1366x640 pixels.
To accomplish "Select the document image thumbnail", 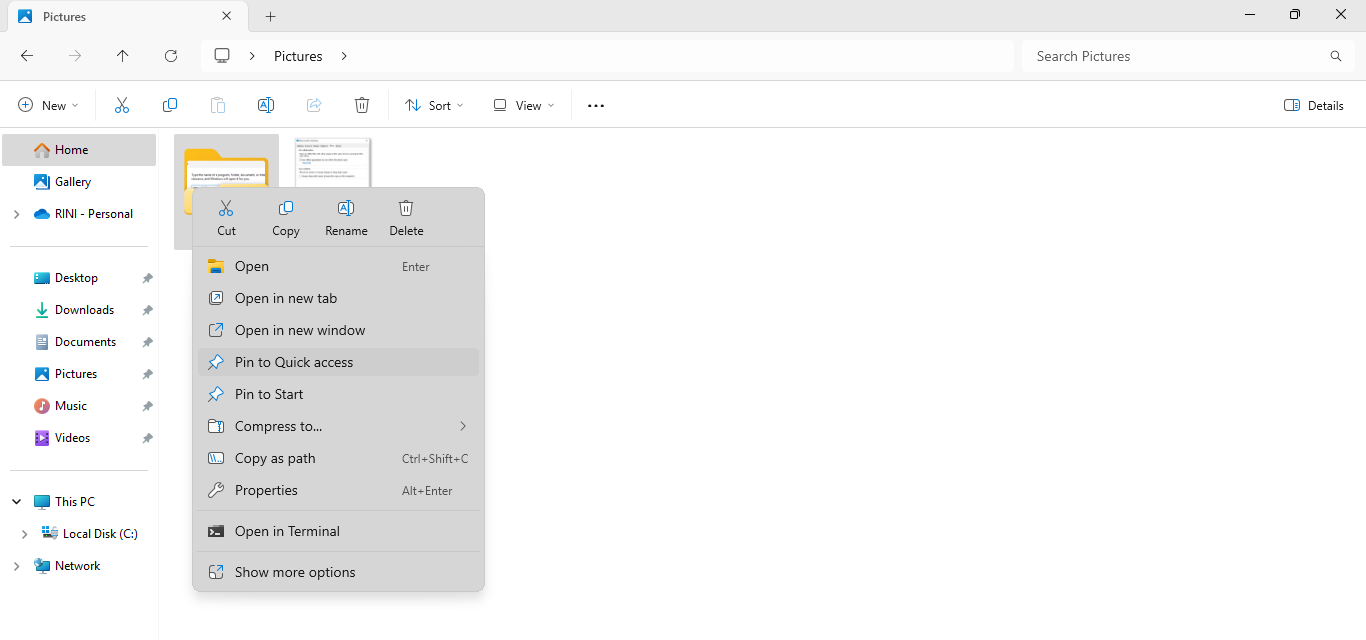I will tap(333, 162).
